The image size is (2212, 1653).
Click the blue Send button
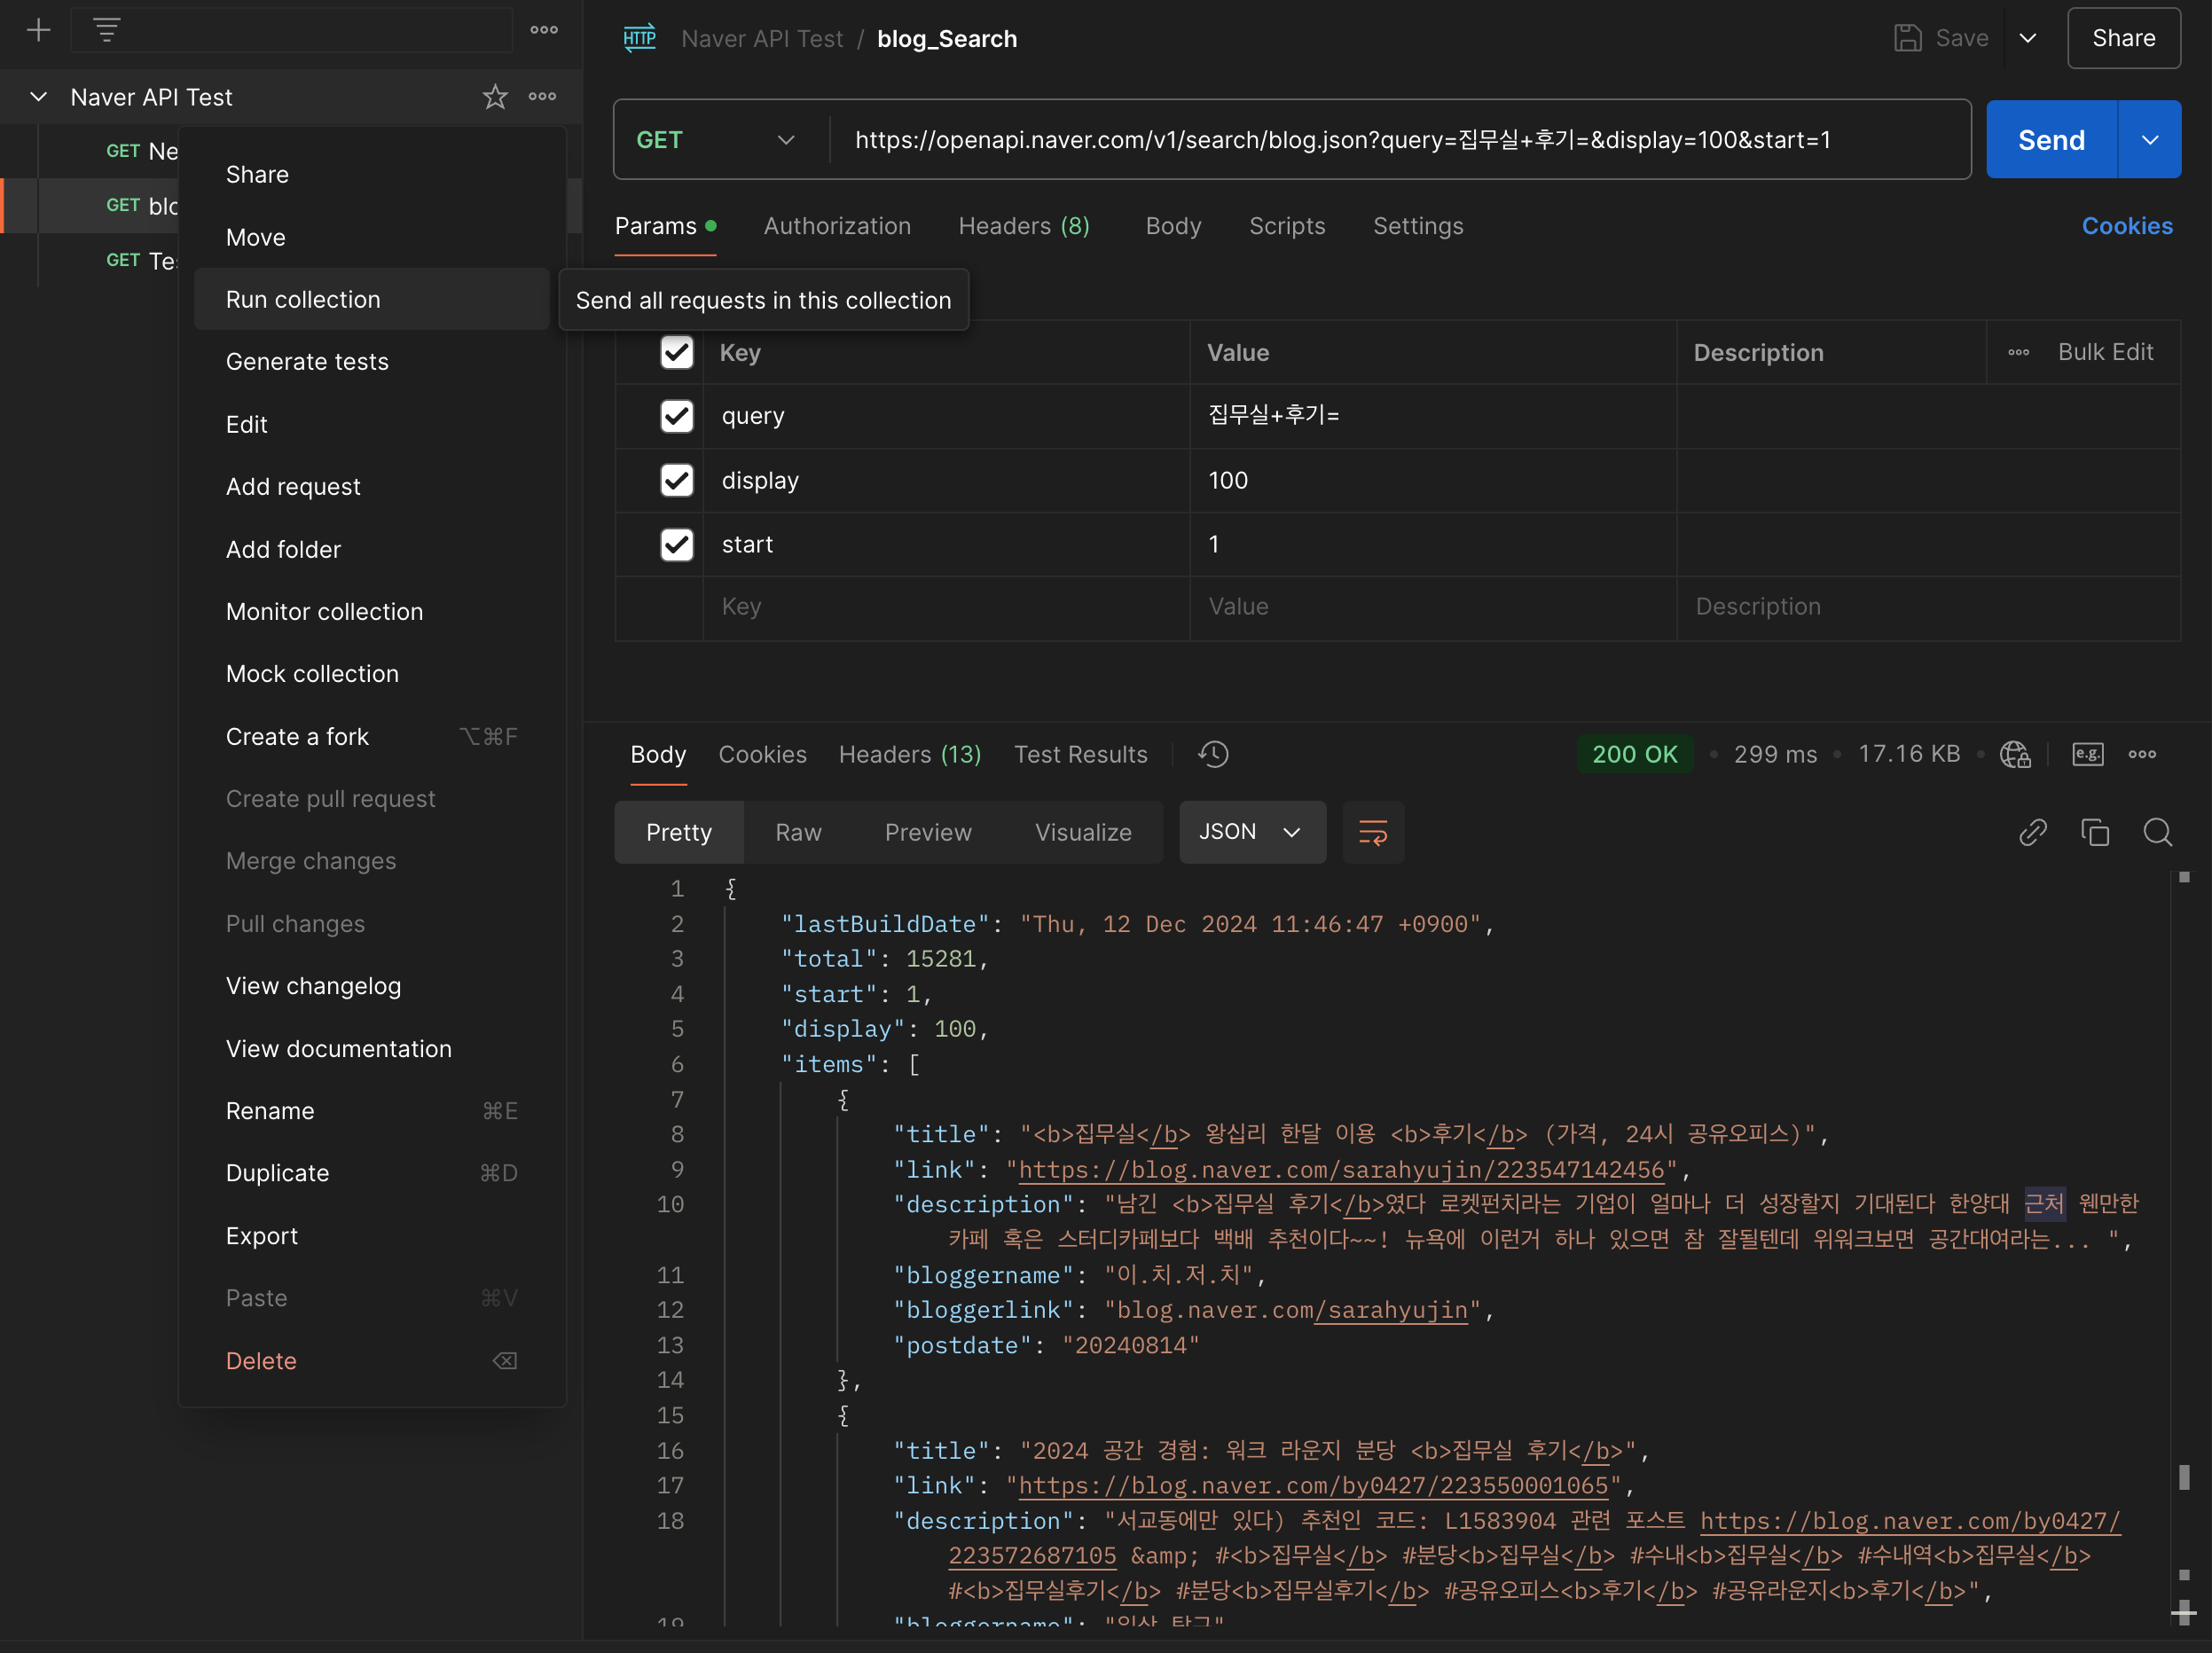click(x=2051, y=140)
